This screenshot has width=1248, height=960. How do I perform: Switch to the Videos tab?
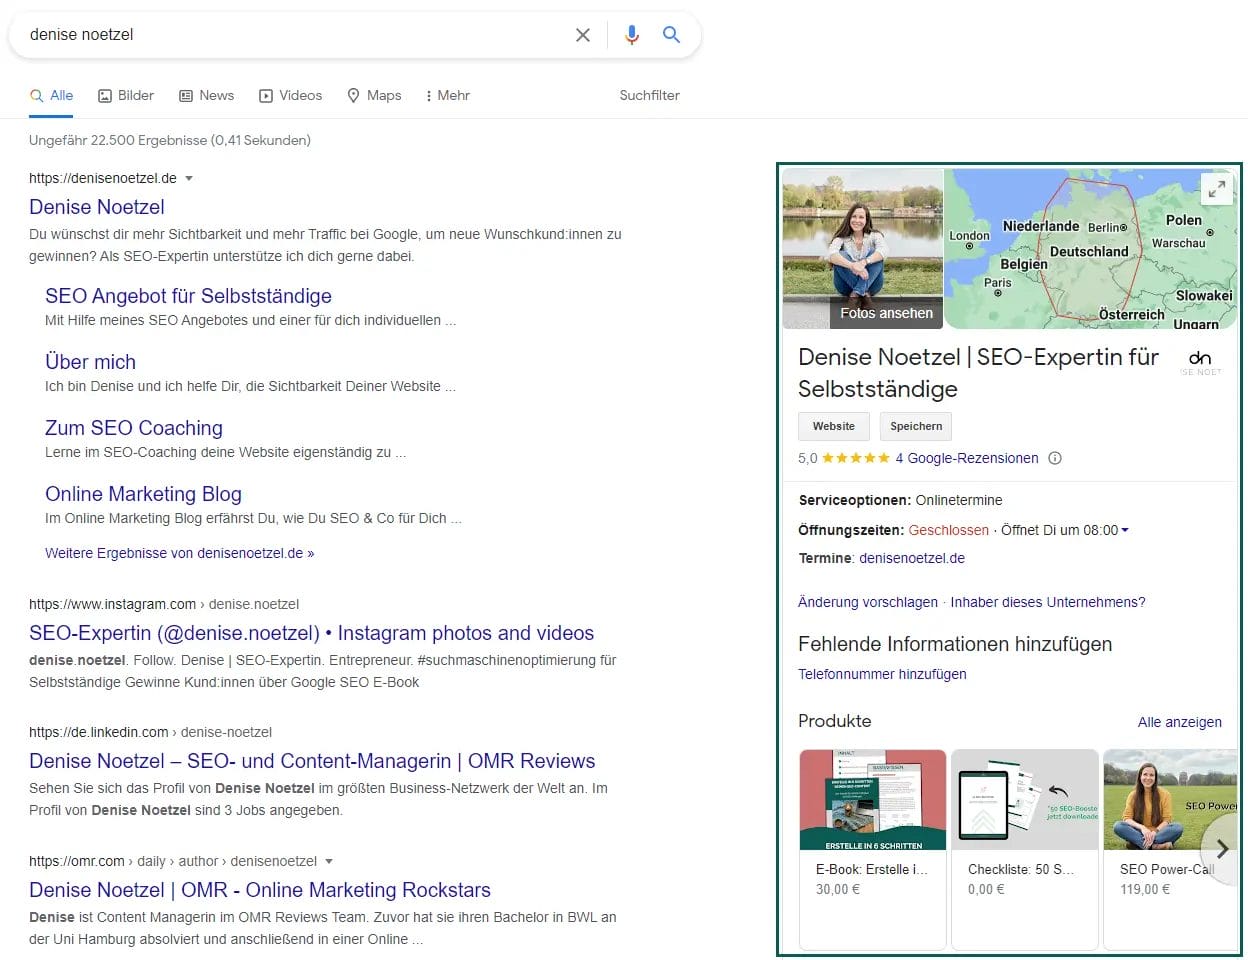pyautogui.click(x=291, y=95)
